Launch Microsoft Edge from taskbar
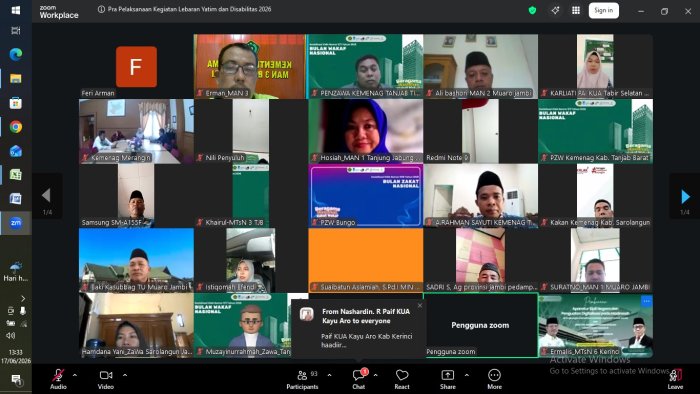This screenshot has width=700, height=394. coord(16,54)
